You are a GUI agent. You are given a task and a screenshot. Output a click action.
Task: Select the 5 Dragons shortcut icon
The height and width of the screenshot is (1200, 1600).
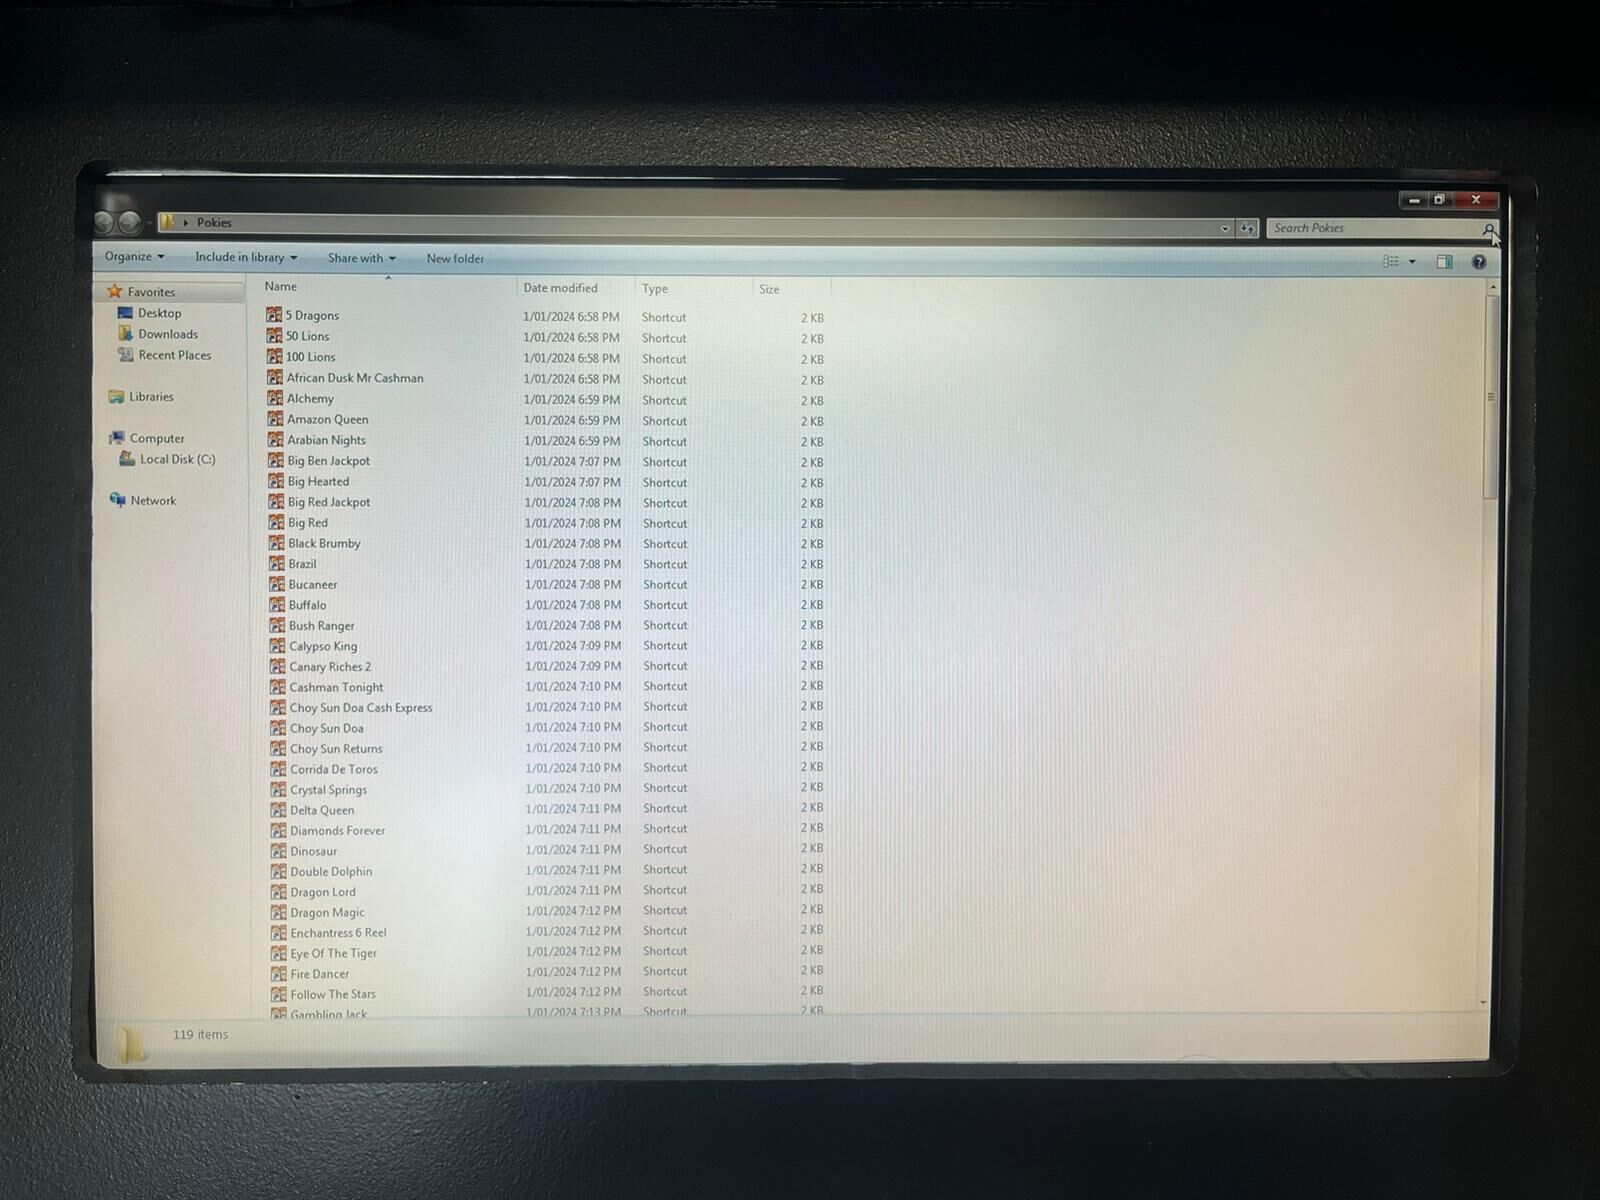(274, 315)
